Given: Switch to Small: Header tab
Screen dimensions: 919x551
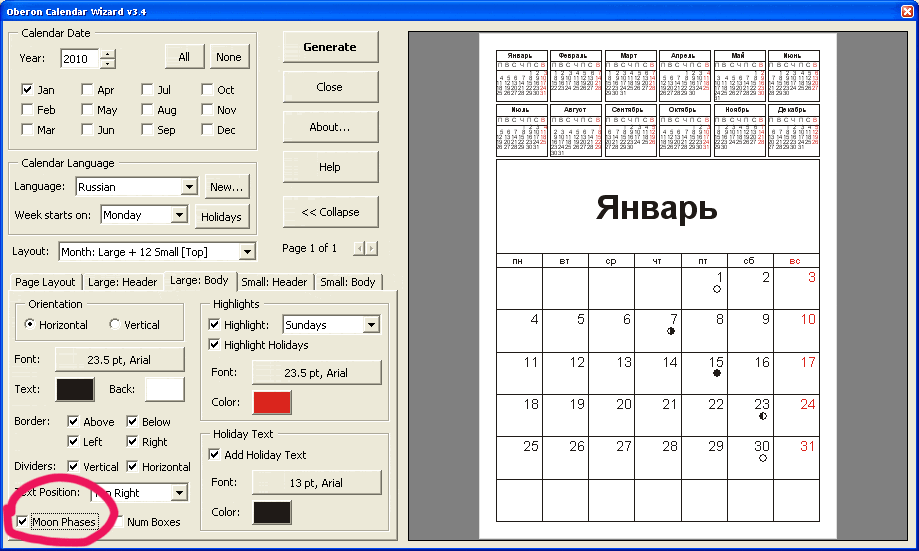Looking at the screenshot, I should pyautogui.click(x=274, y=282).
